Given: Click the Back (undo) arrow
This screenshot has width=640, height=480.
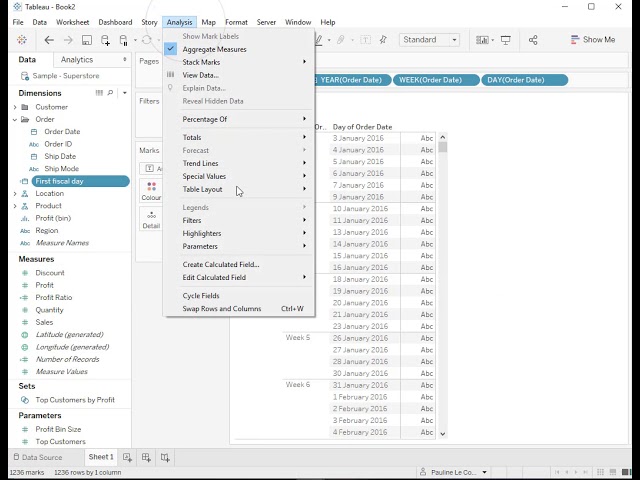Looking at the screenshot, I should click(49, 40).
